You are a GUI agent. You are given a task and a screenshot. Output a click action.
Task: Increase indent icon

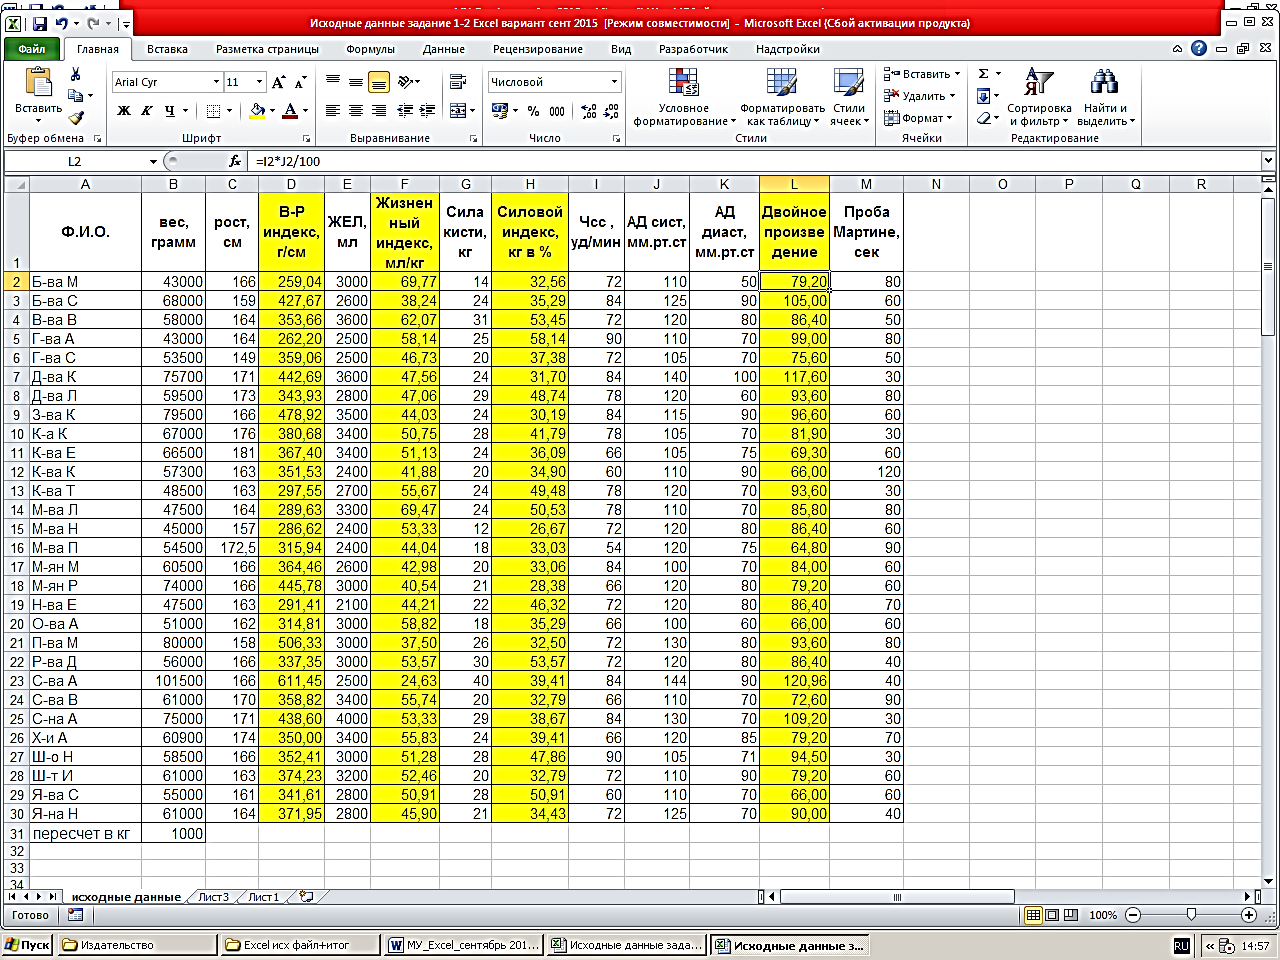pos(427,111)
